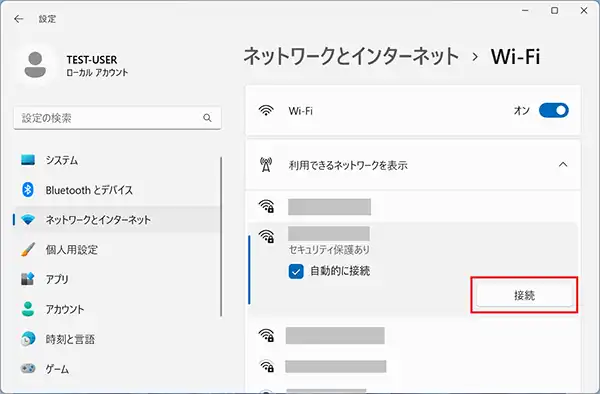The image size is (600, 394).
Task: Open ゲーム settings page
Action: (117, 369)
